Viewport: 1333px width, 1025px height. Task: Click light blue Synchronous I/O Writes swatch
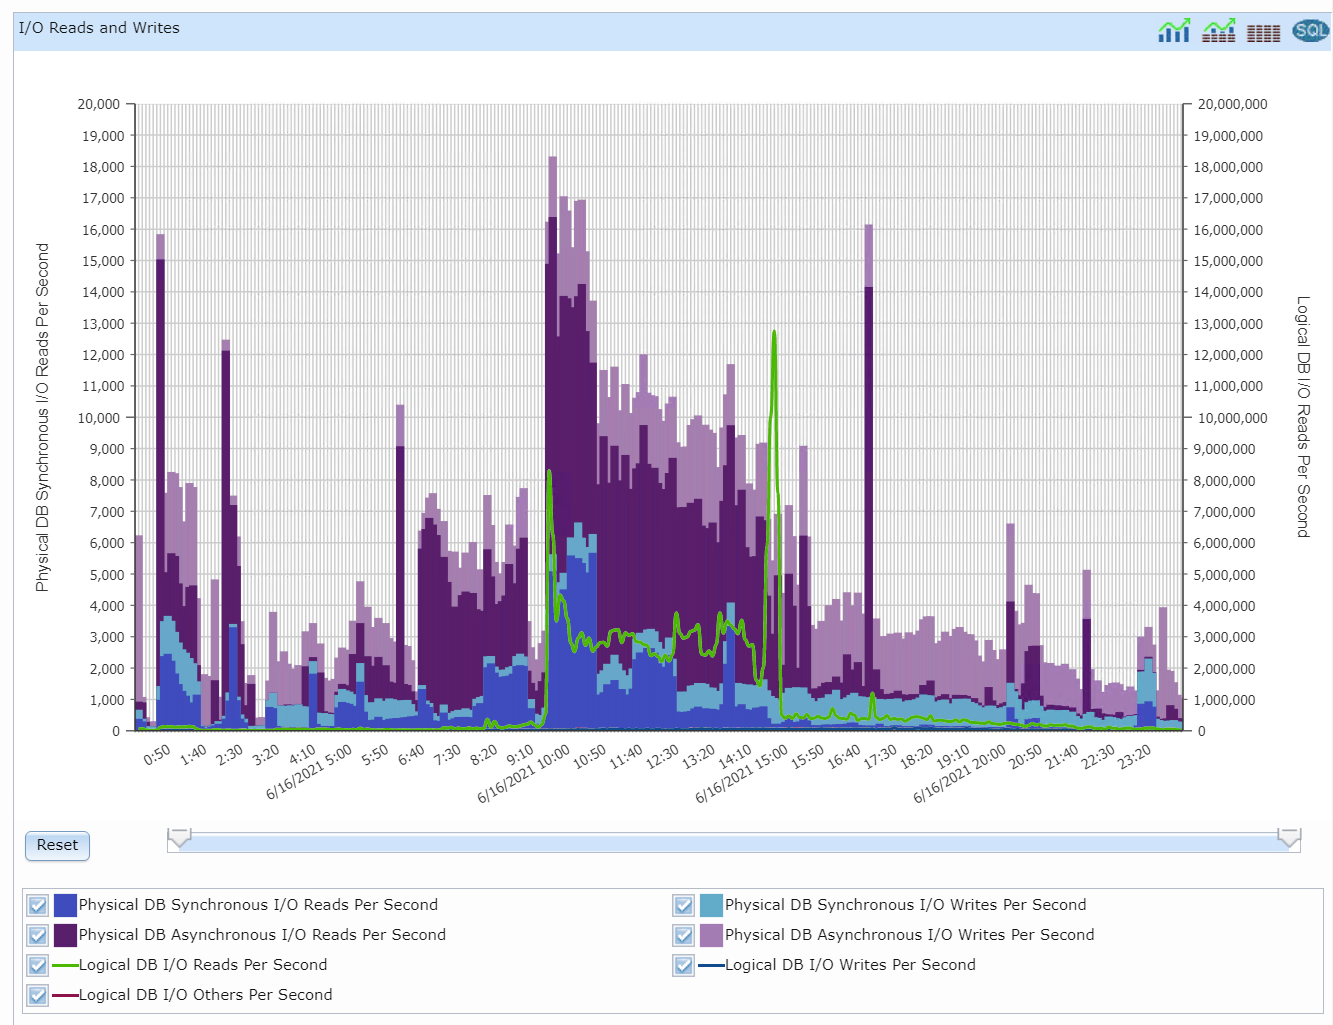pos(711,906)
